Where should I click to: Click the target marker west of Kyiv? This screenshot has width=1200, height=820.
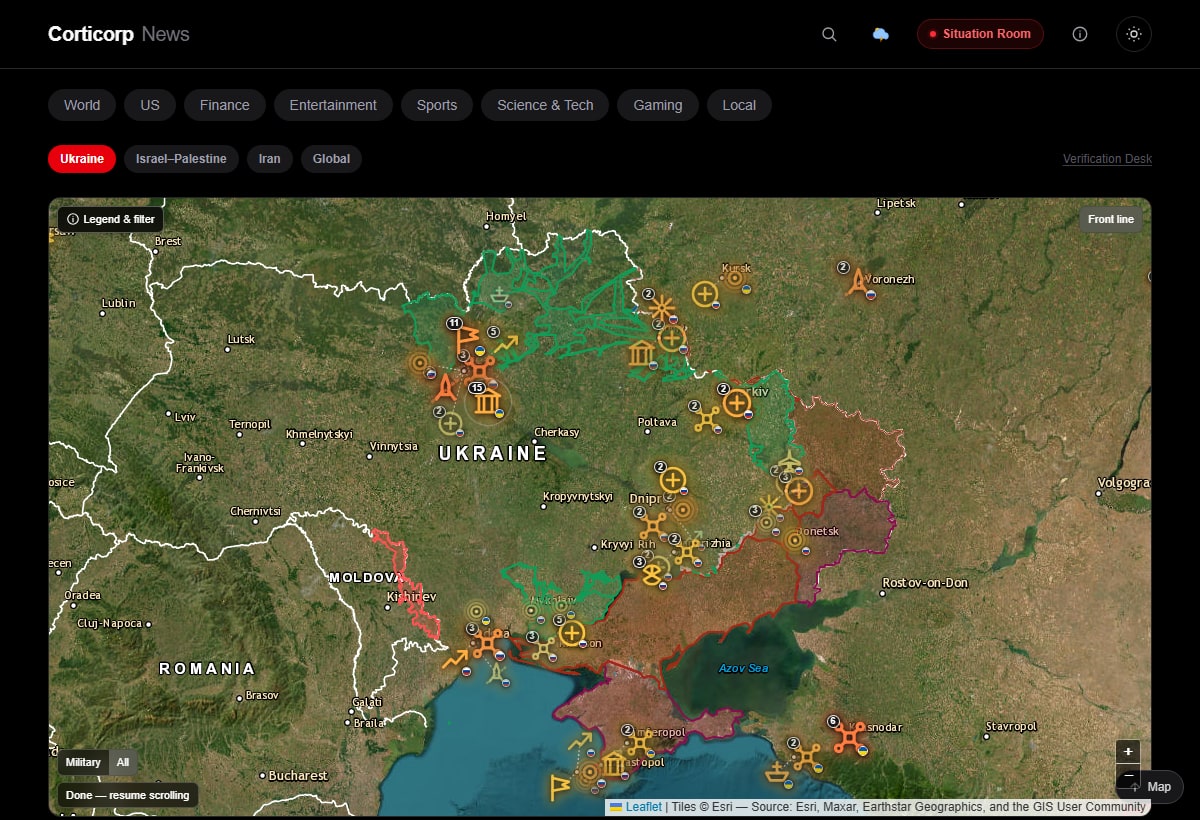[419, 363]
